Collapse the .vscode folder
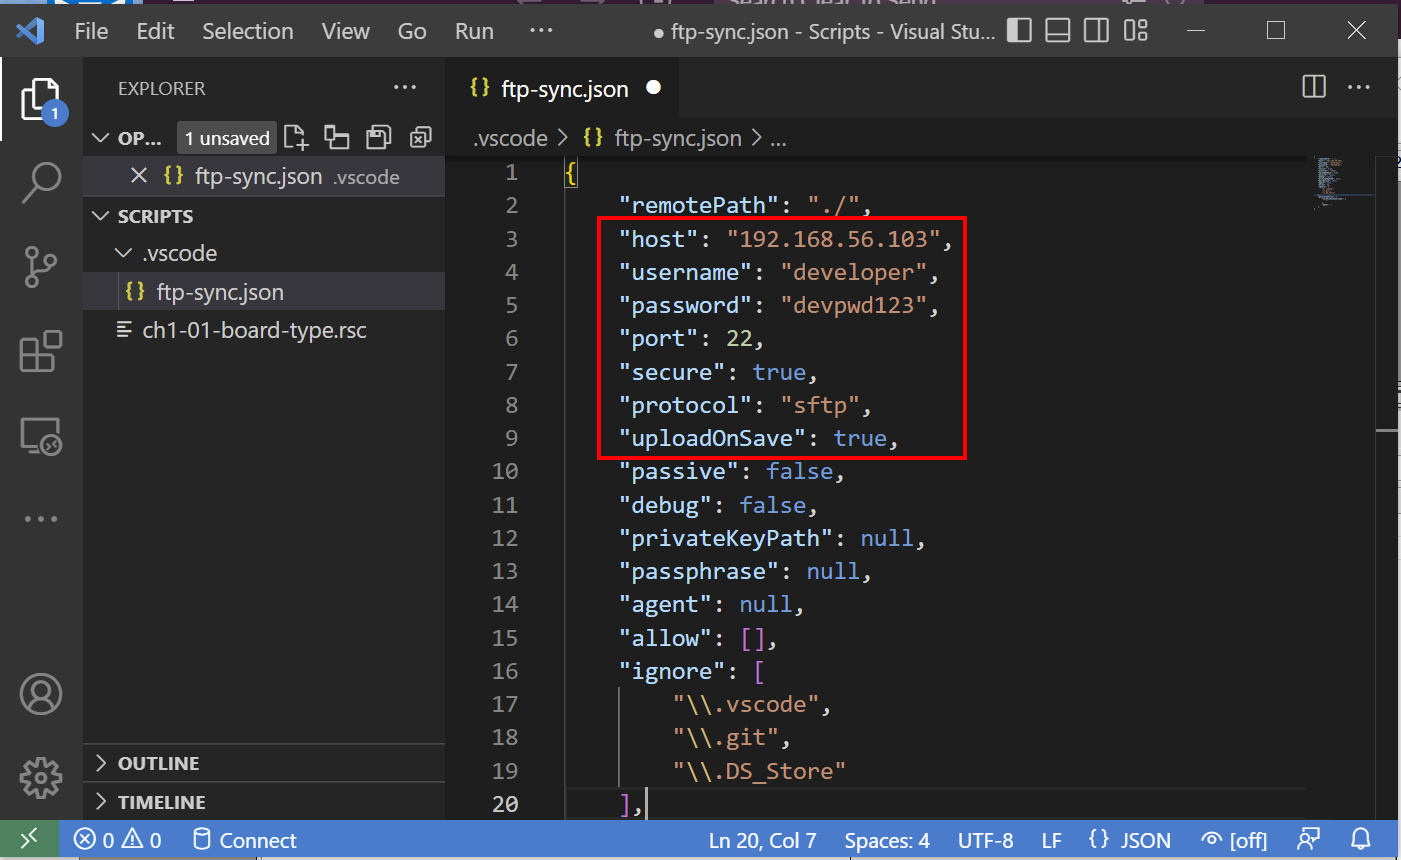1401x860 pixels. pos(179,254)
